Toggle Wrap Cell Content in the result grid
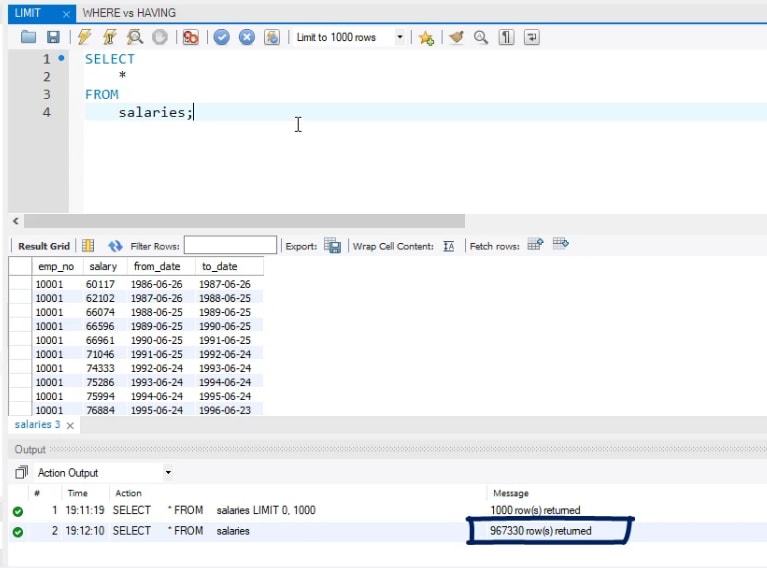The height and width of the screenshot is (568, 767). pos(449,246)
